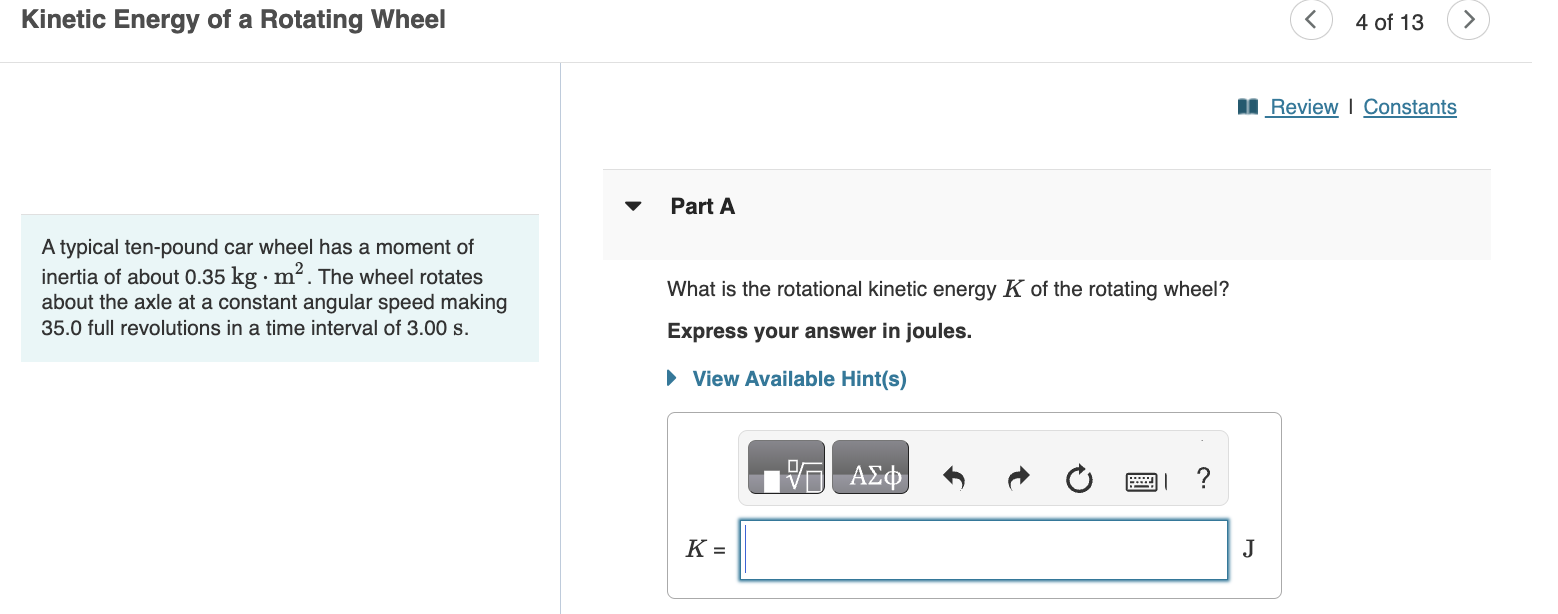Collapse the Part A section triangle
This screenshot has width=1558, height=614.
click(x=633, y=205)
